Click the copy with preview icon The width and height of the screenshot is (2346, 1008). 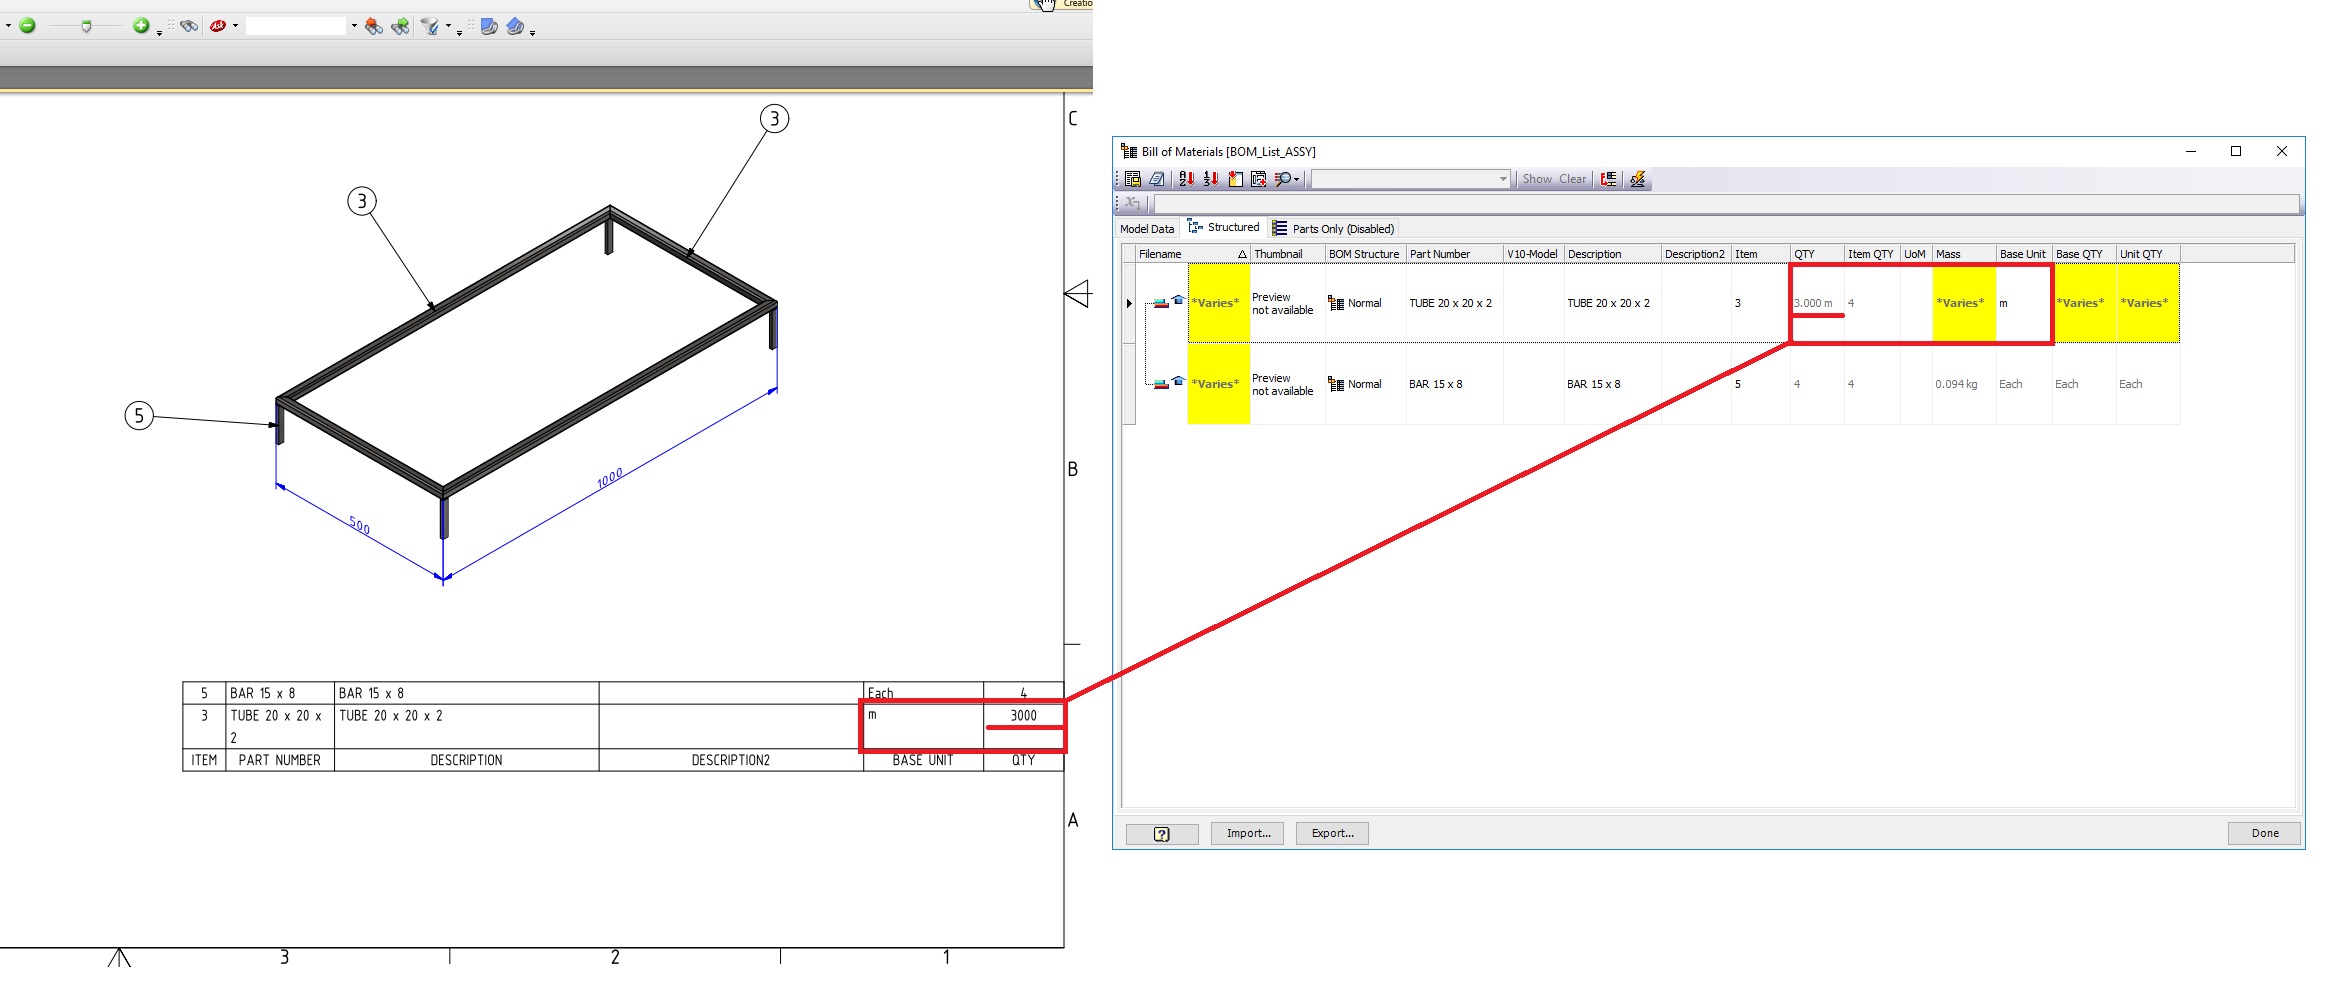1259,179
